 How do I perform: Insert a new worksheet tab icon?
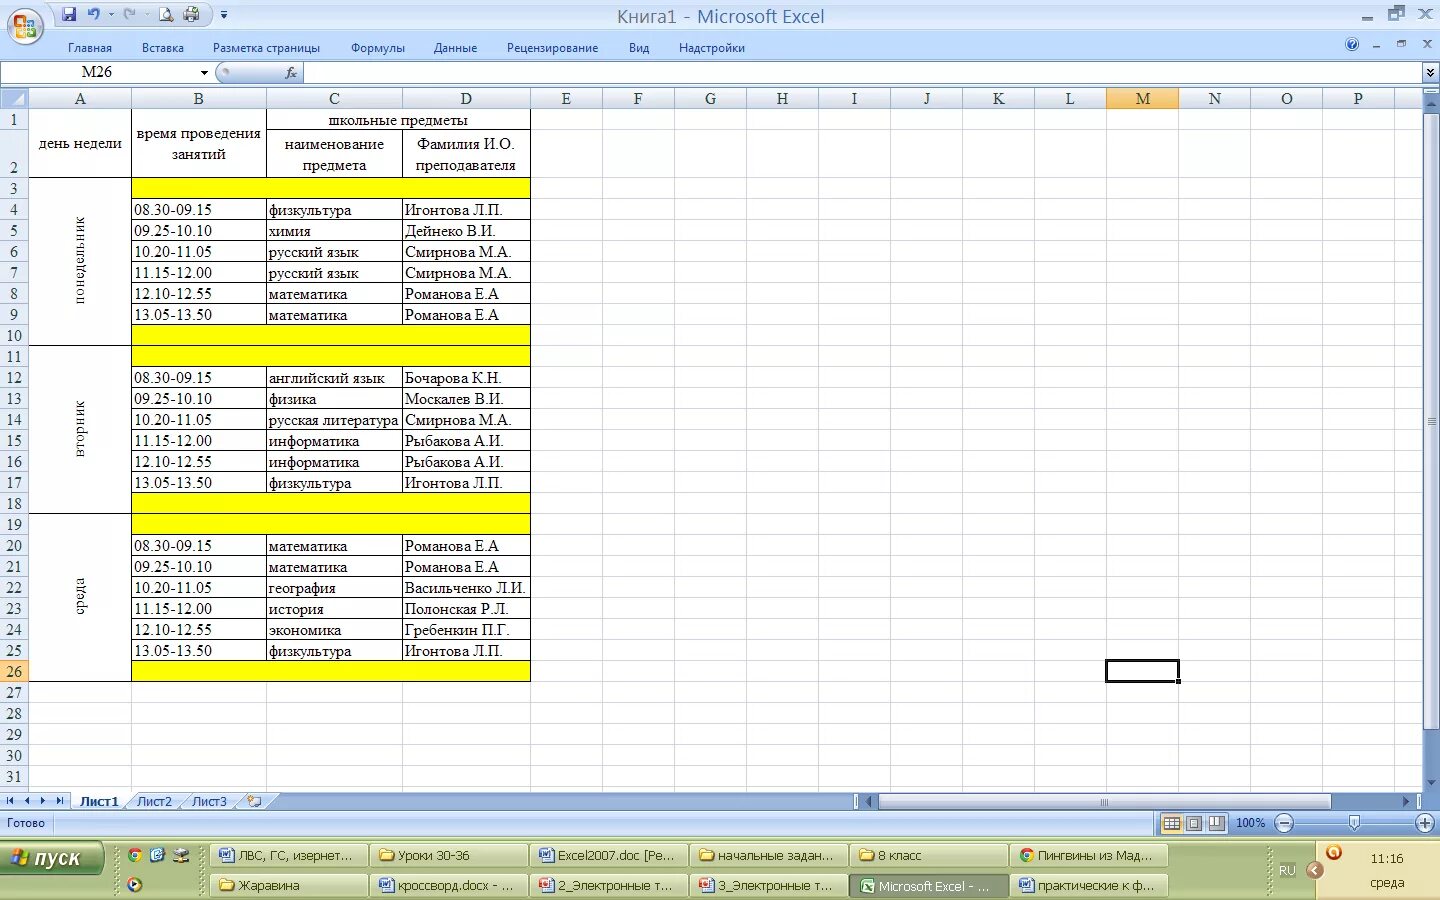tap(254, 801)
